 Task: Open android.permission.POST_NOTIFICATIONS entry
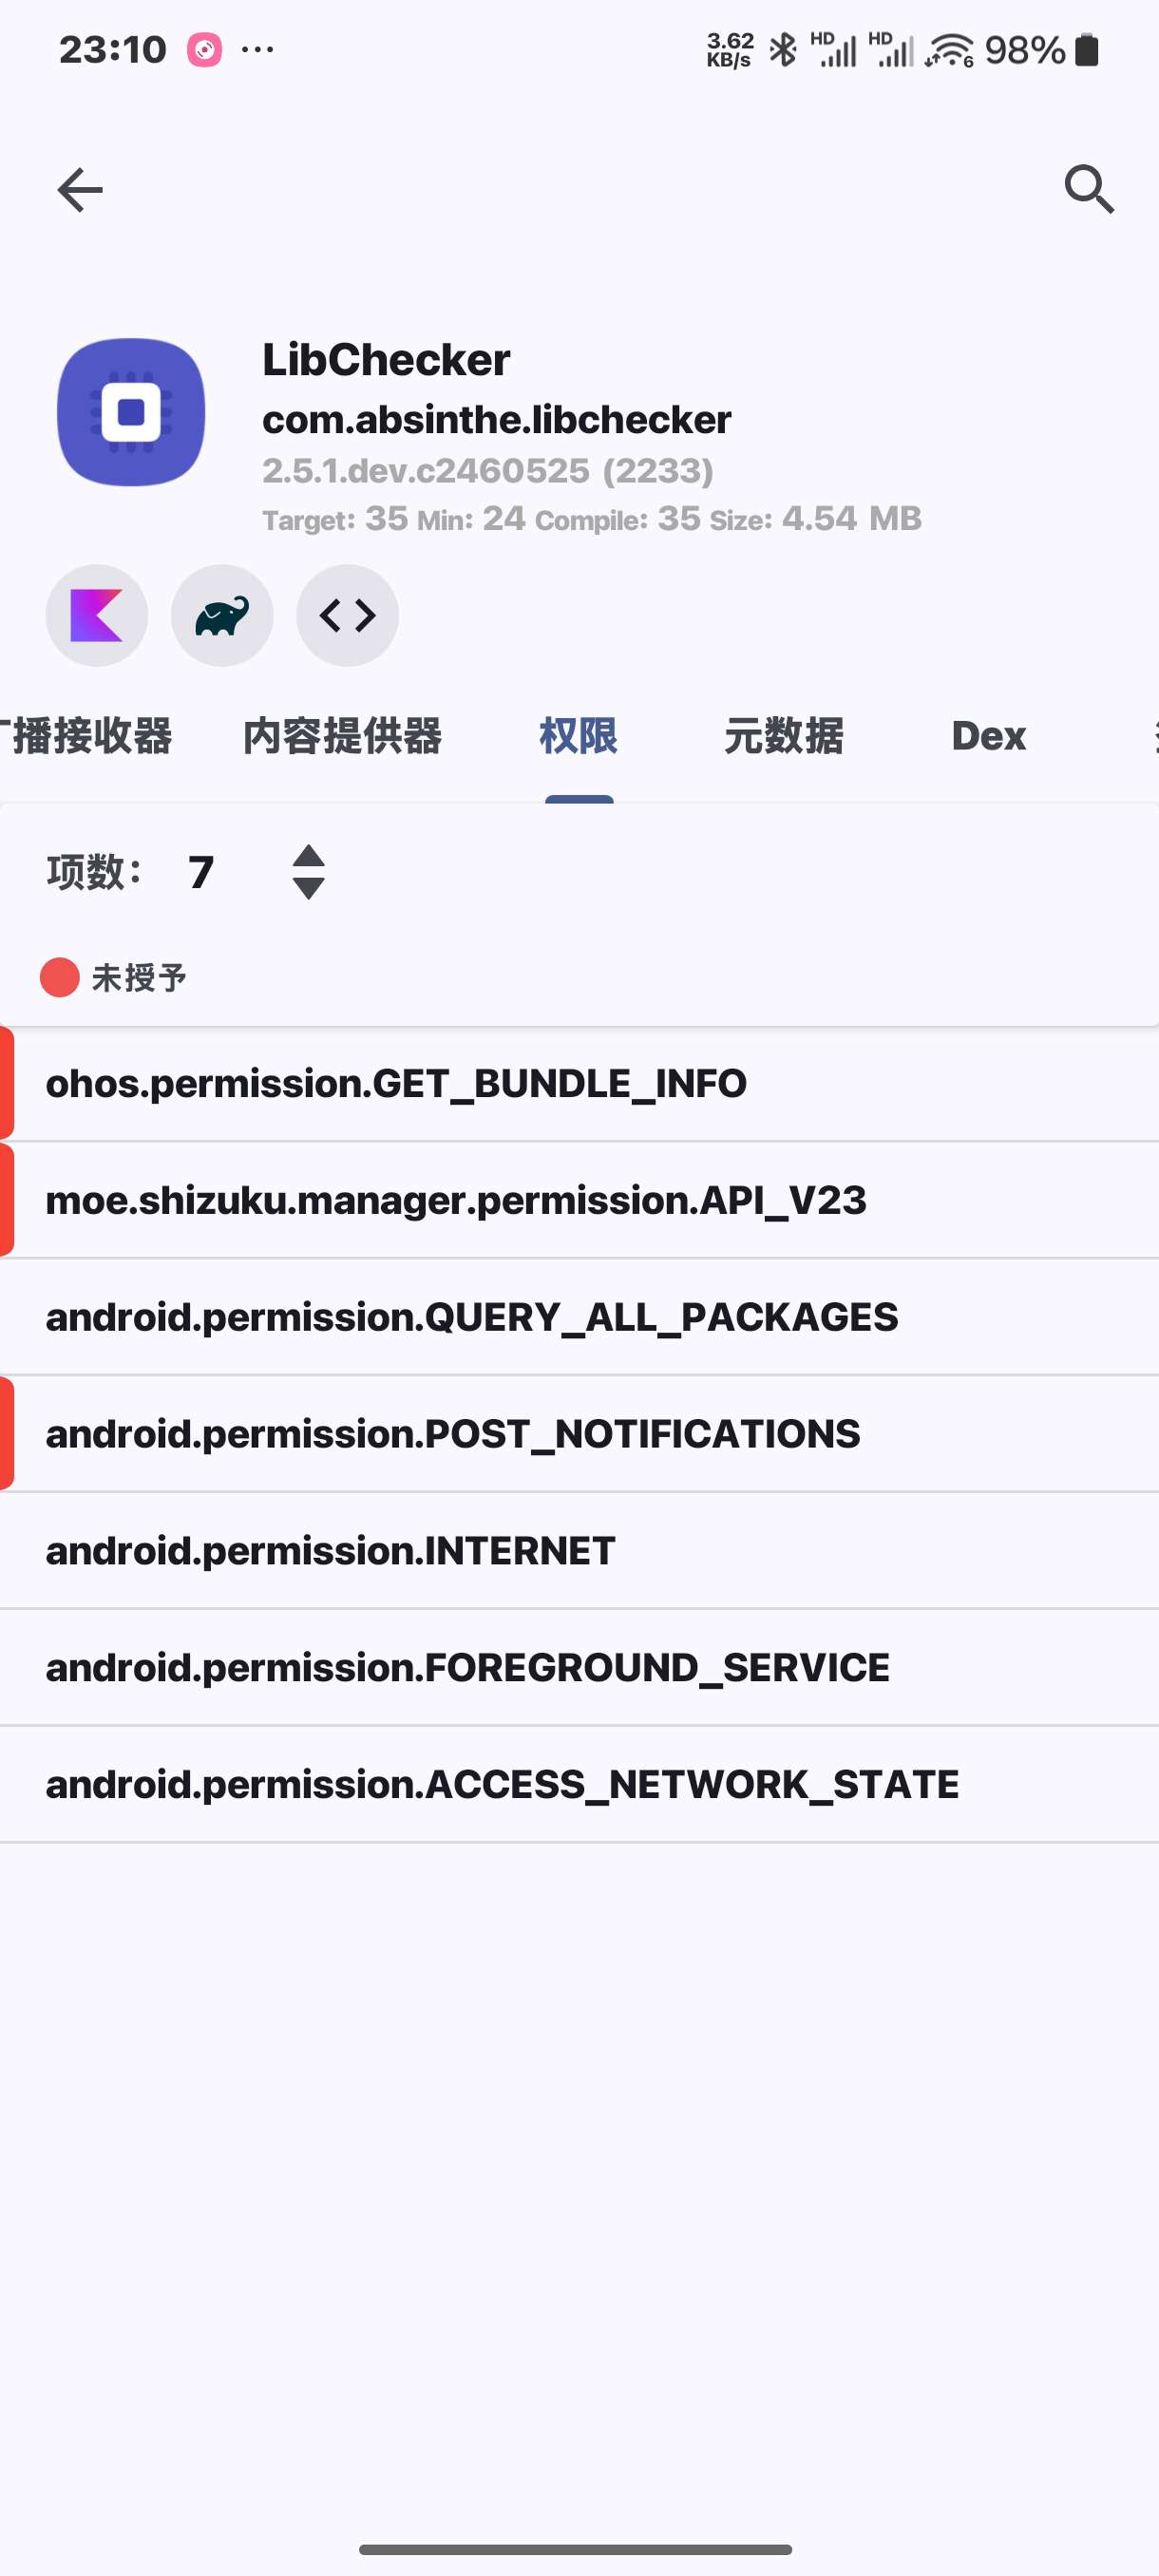[580, 1434]
